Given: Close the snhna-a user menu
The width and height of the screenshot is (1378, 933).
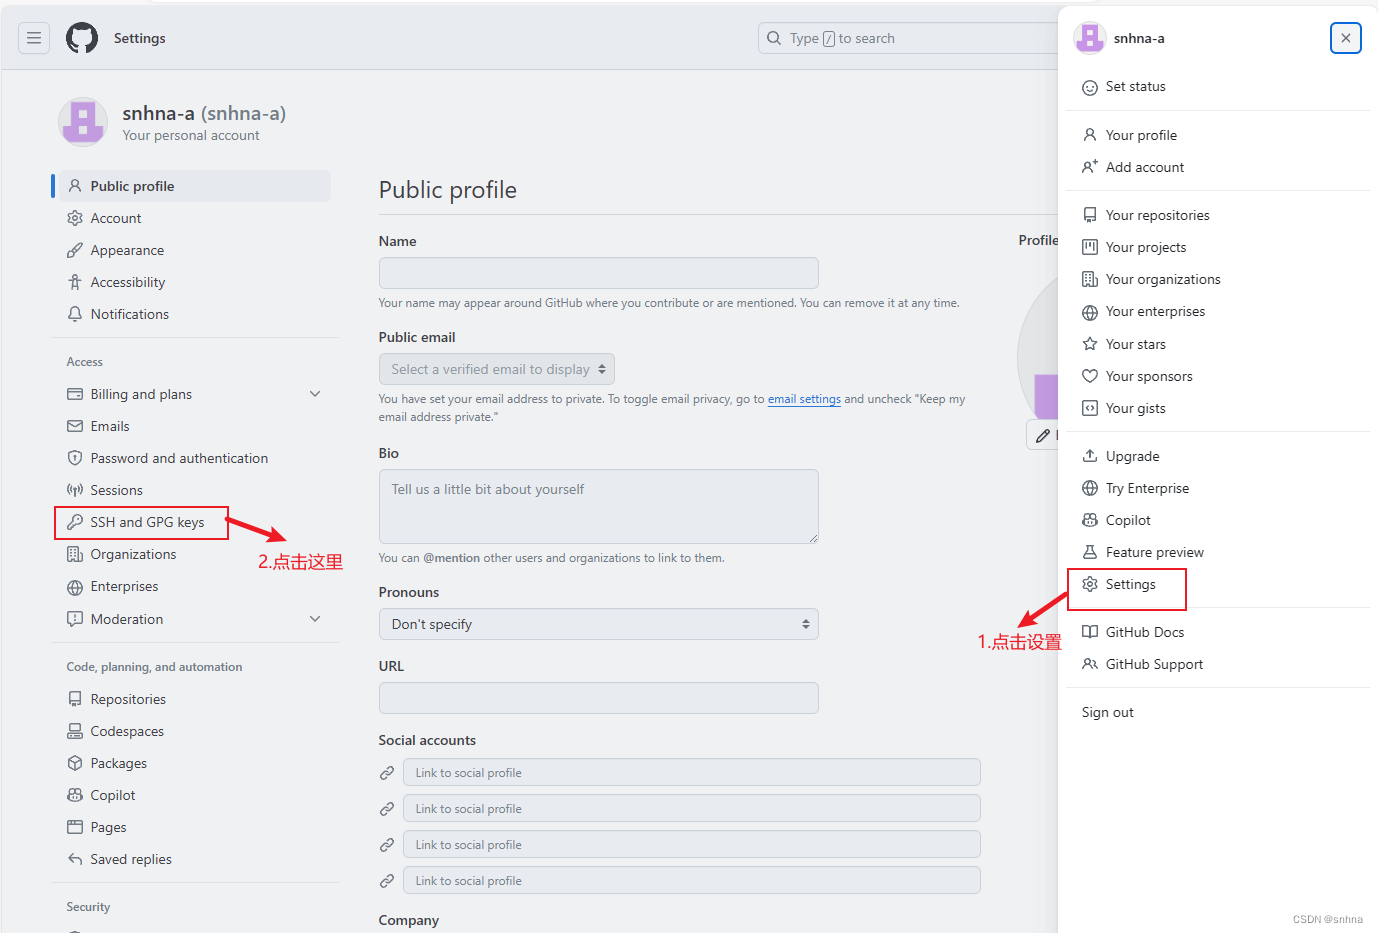Looking at the screenshot, I should pos(1346,38).
